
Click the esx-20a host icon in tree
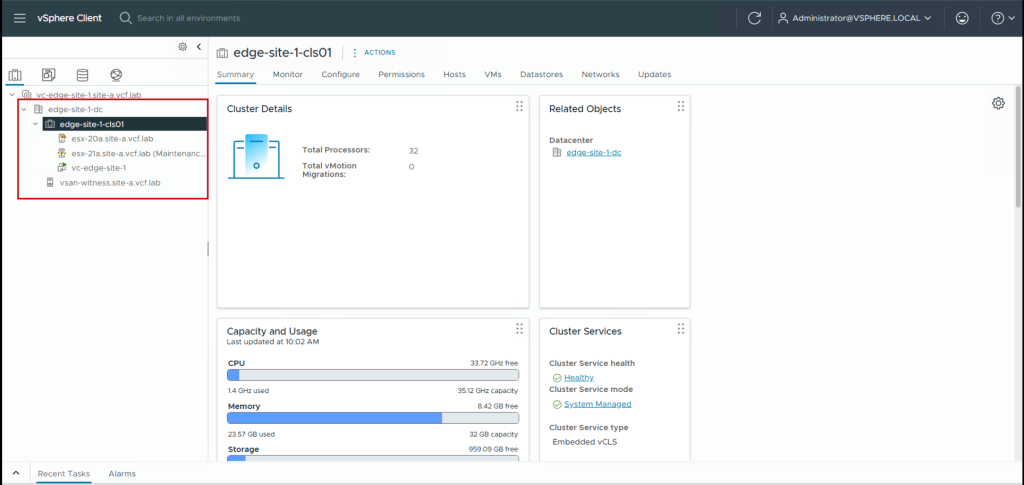(62, 138)
